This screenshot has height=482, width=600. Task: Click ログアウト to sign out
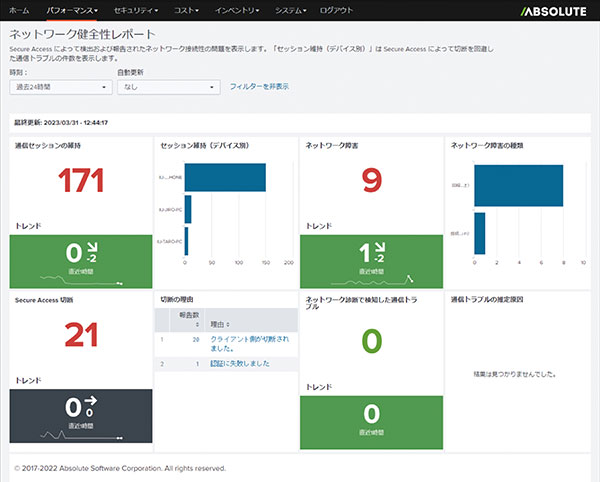pos(335,10)
